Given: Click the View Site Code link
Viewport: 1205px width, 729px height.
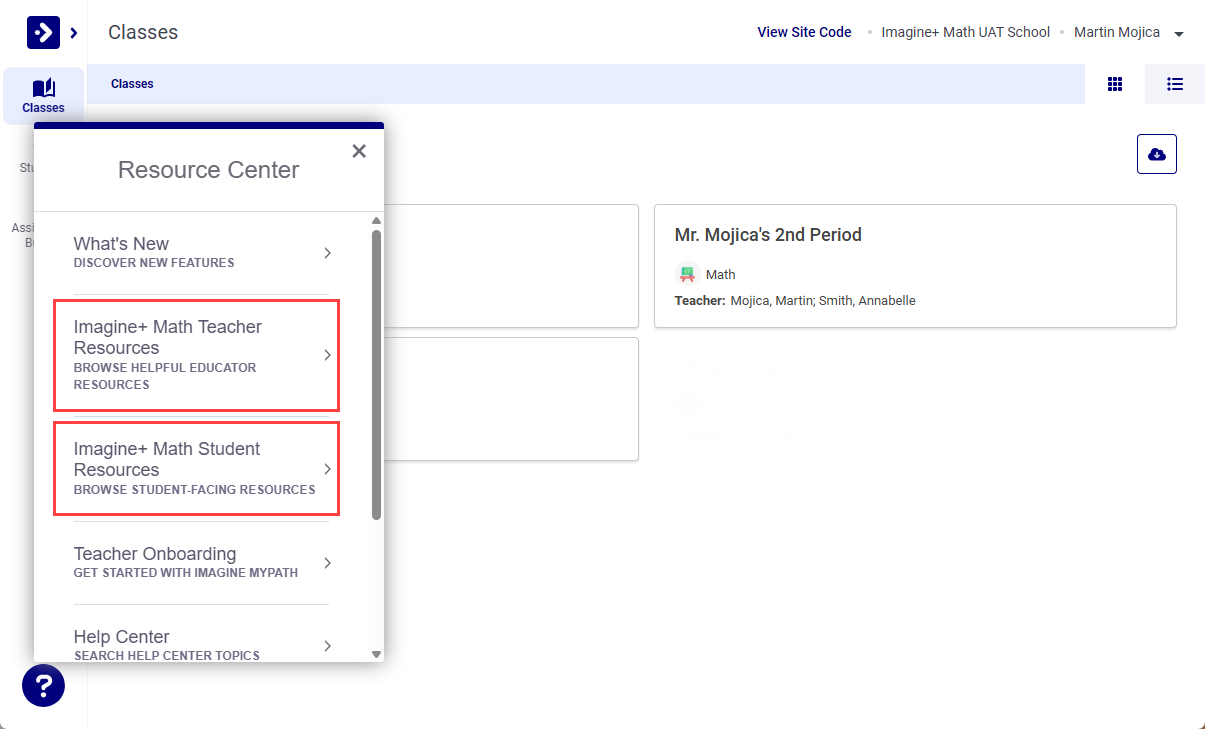Looking at the screenshot, I should tap(804, 32).
